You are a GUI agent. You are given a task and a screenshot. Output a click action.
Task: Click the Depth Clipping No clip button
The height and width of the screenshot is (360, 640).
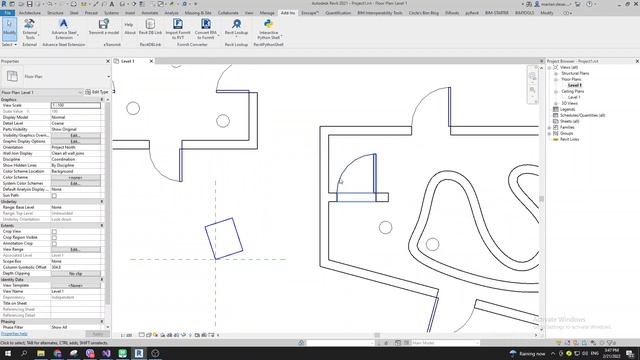click(x=76, y=273)
